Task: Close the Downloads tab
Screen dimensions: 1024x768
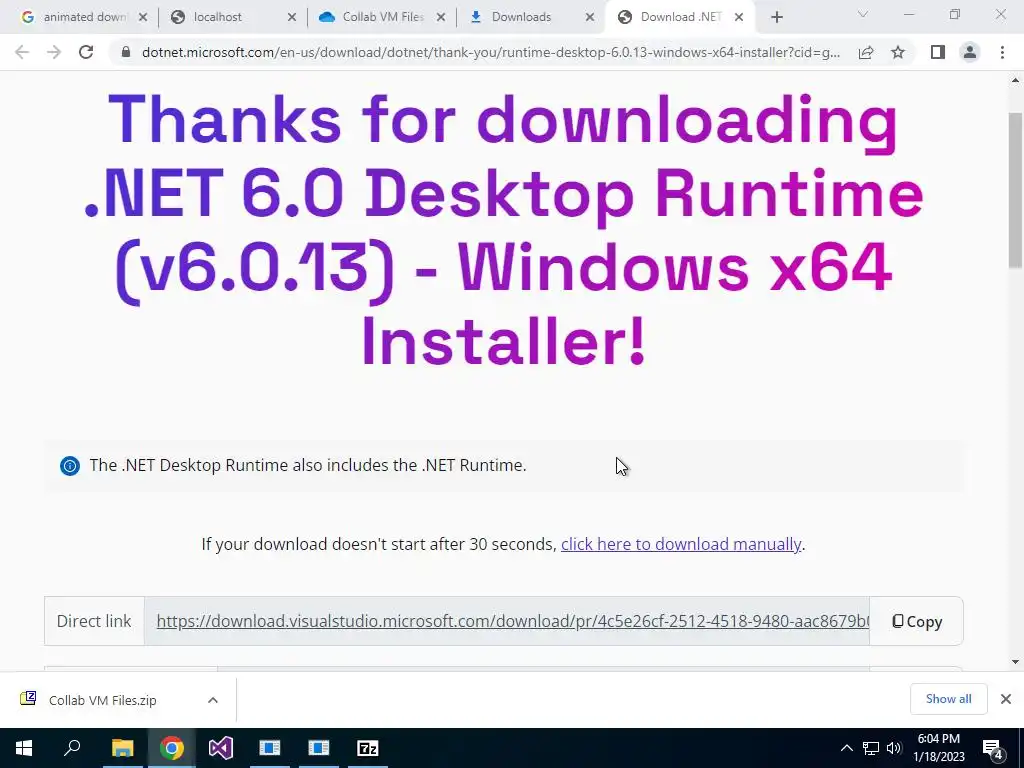Action: (x=590, y=18)
